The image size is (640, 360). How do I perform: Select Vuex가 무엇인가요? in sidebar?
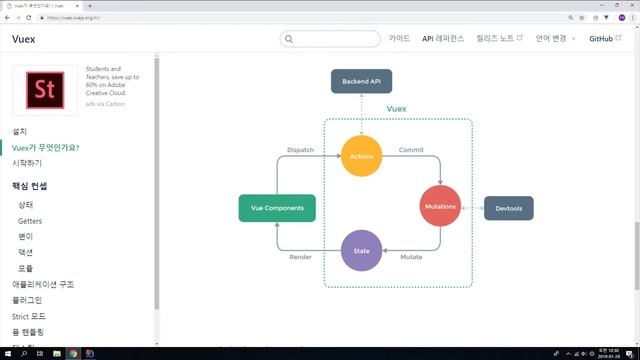tap(45, 147)
